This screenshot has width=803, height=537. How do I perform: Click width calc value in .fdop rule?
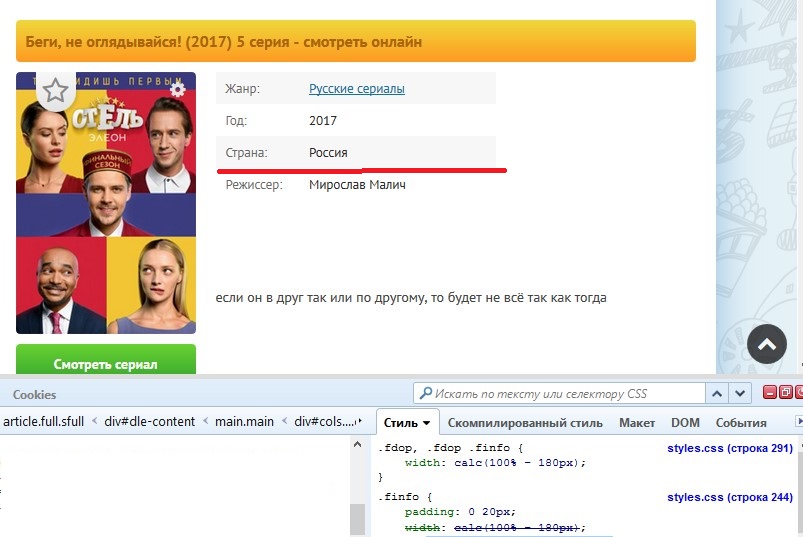click(519, 463)
